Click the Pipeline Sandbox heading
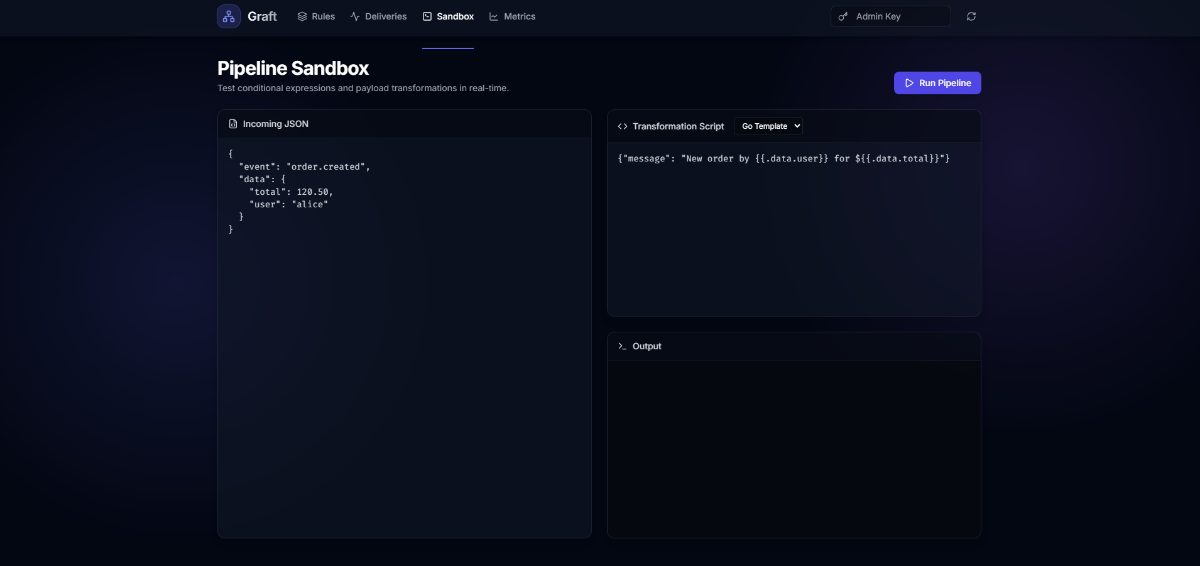1200x566 pixels. point(293,68)
